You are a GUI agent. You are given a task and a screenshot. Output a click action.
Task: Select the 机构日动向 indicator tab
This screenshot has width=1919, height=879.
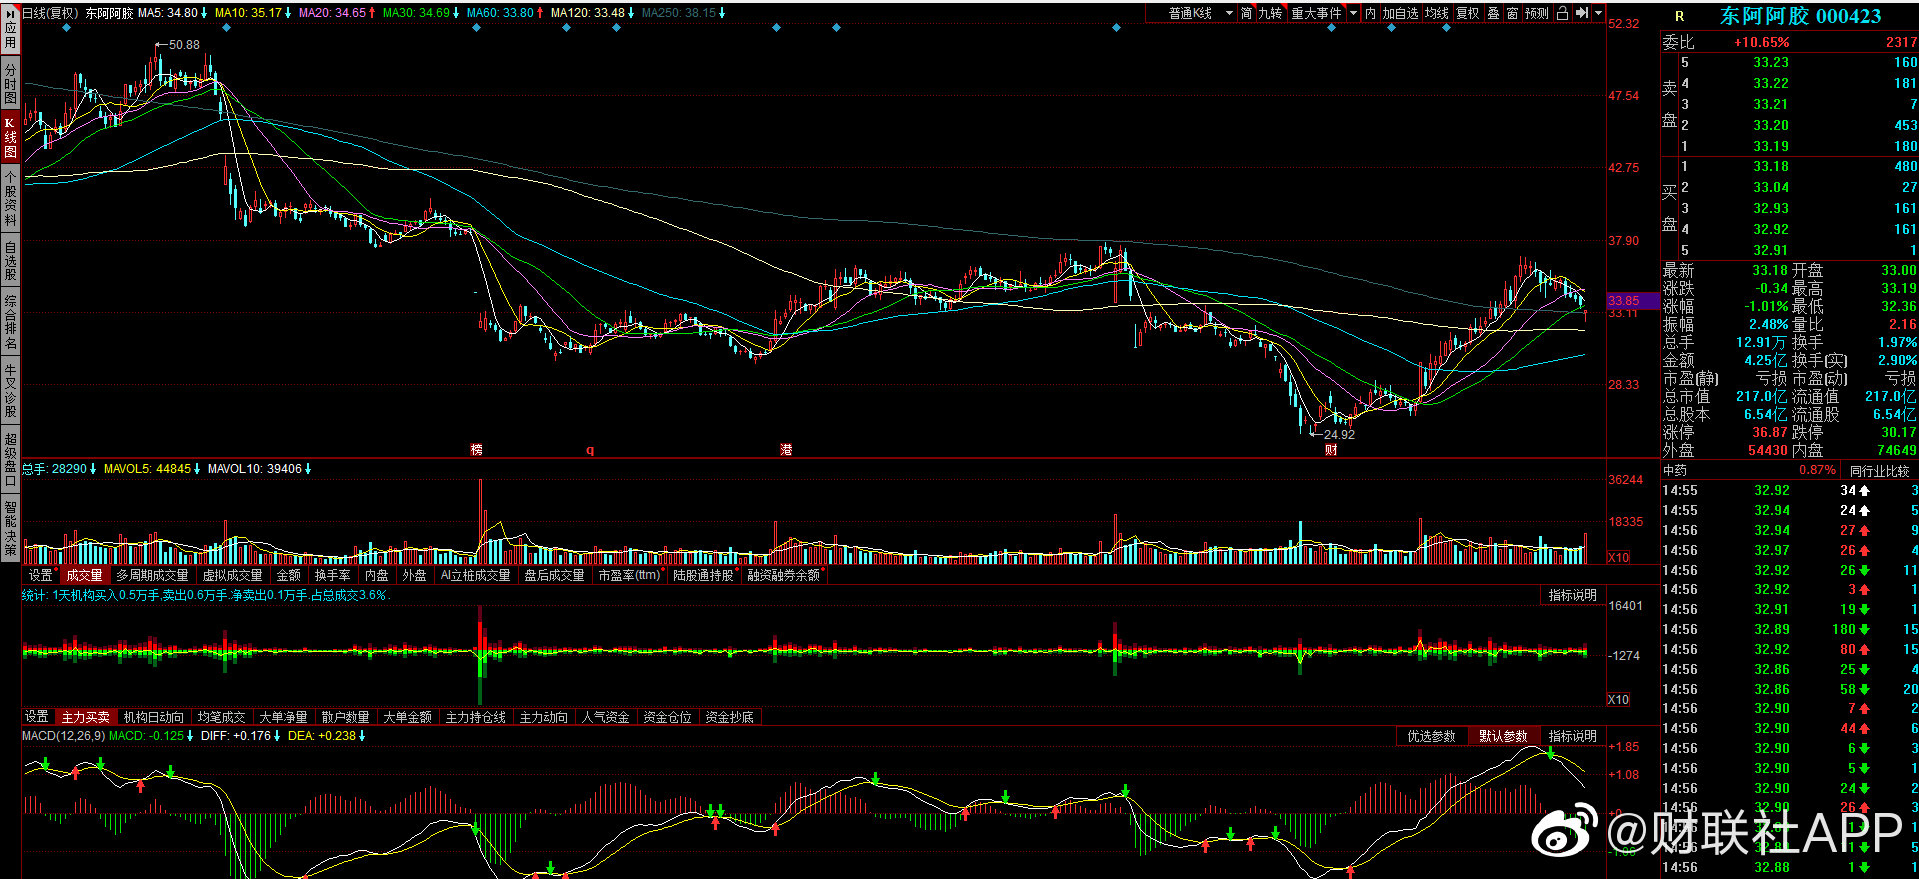tap(153, 717)
